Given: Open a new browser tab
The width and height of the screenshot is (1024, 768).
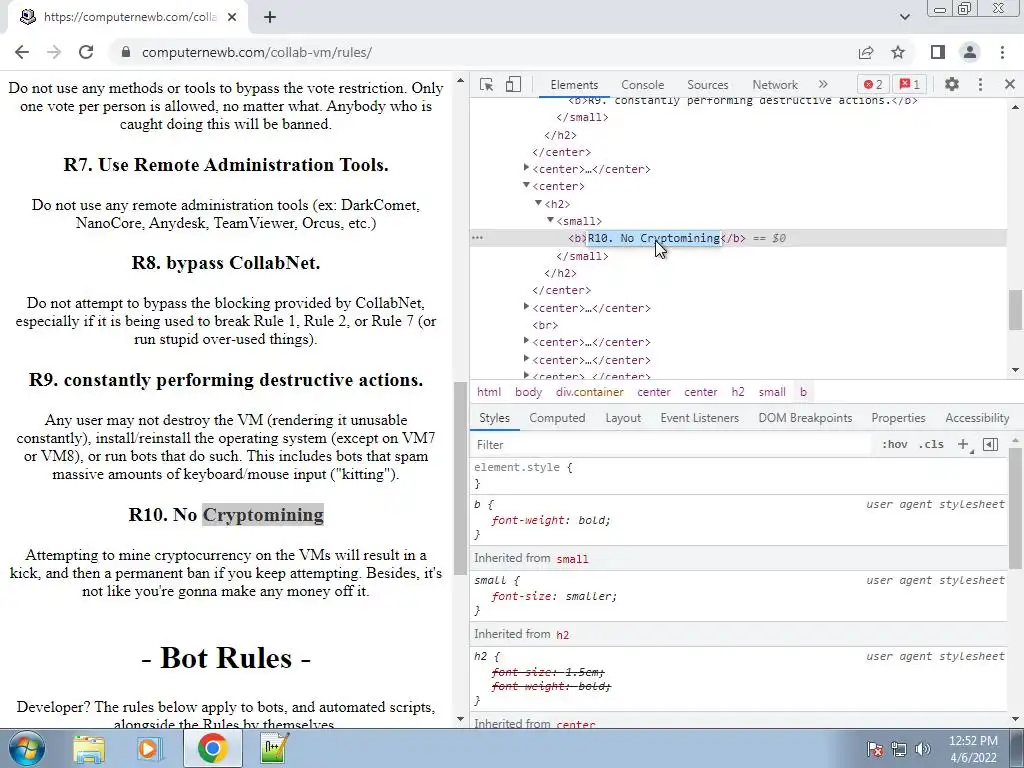Looking at the screenshot, I should 270,17.
